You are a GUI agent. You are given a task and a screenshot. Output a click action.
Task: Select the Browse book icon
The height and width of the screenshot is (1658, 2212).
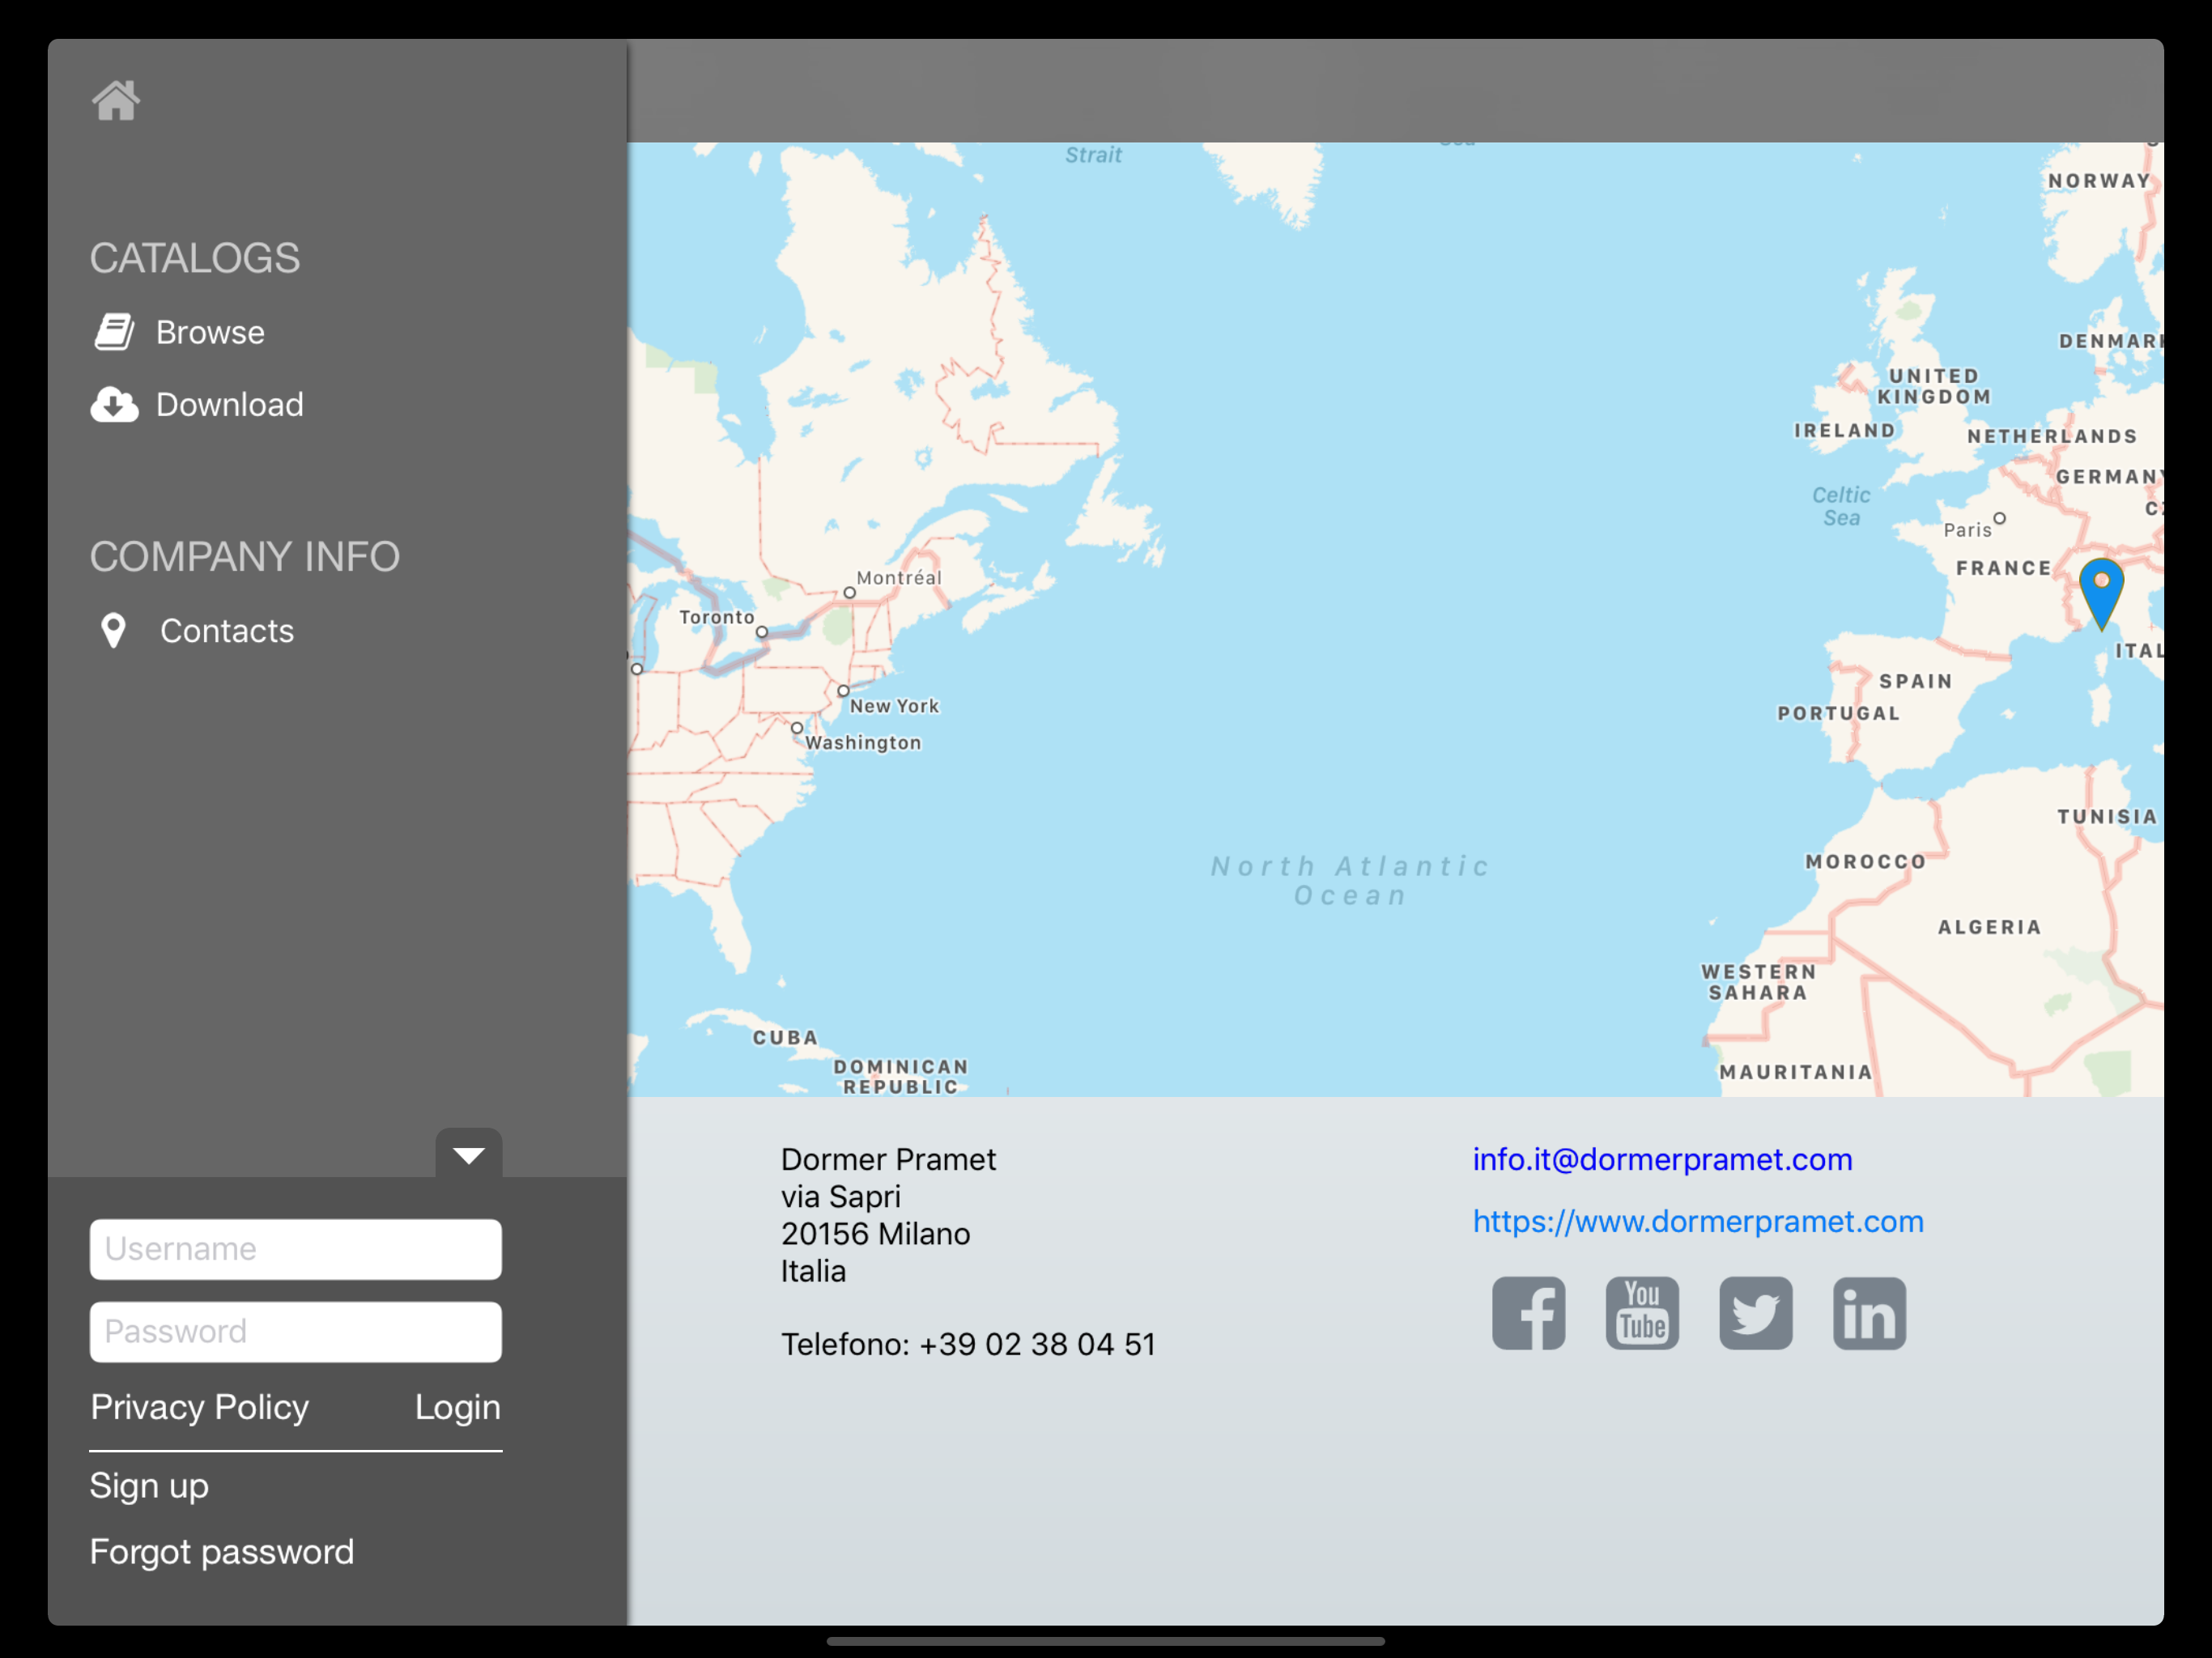click(114, 331)
